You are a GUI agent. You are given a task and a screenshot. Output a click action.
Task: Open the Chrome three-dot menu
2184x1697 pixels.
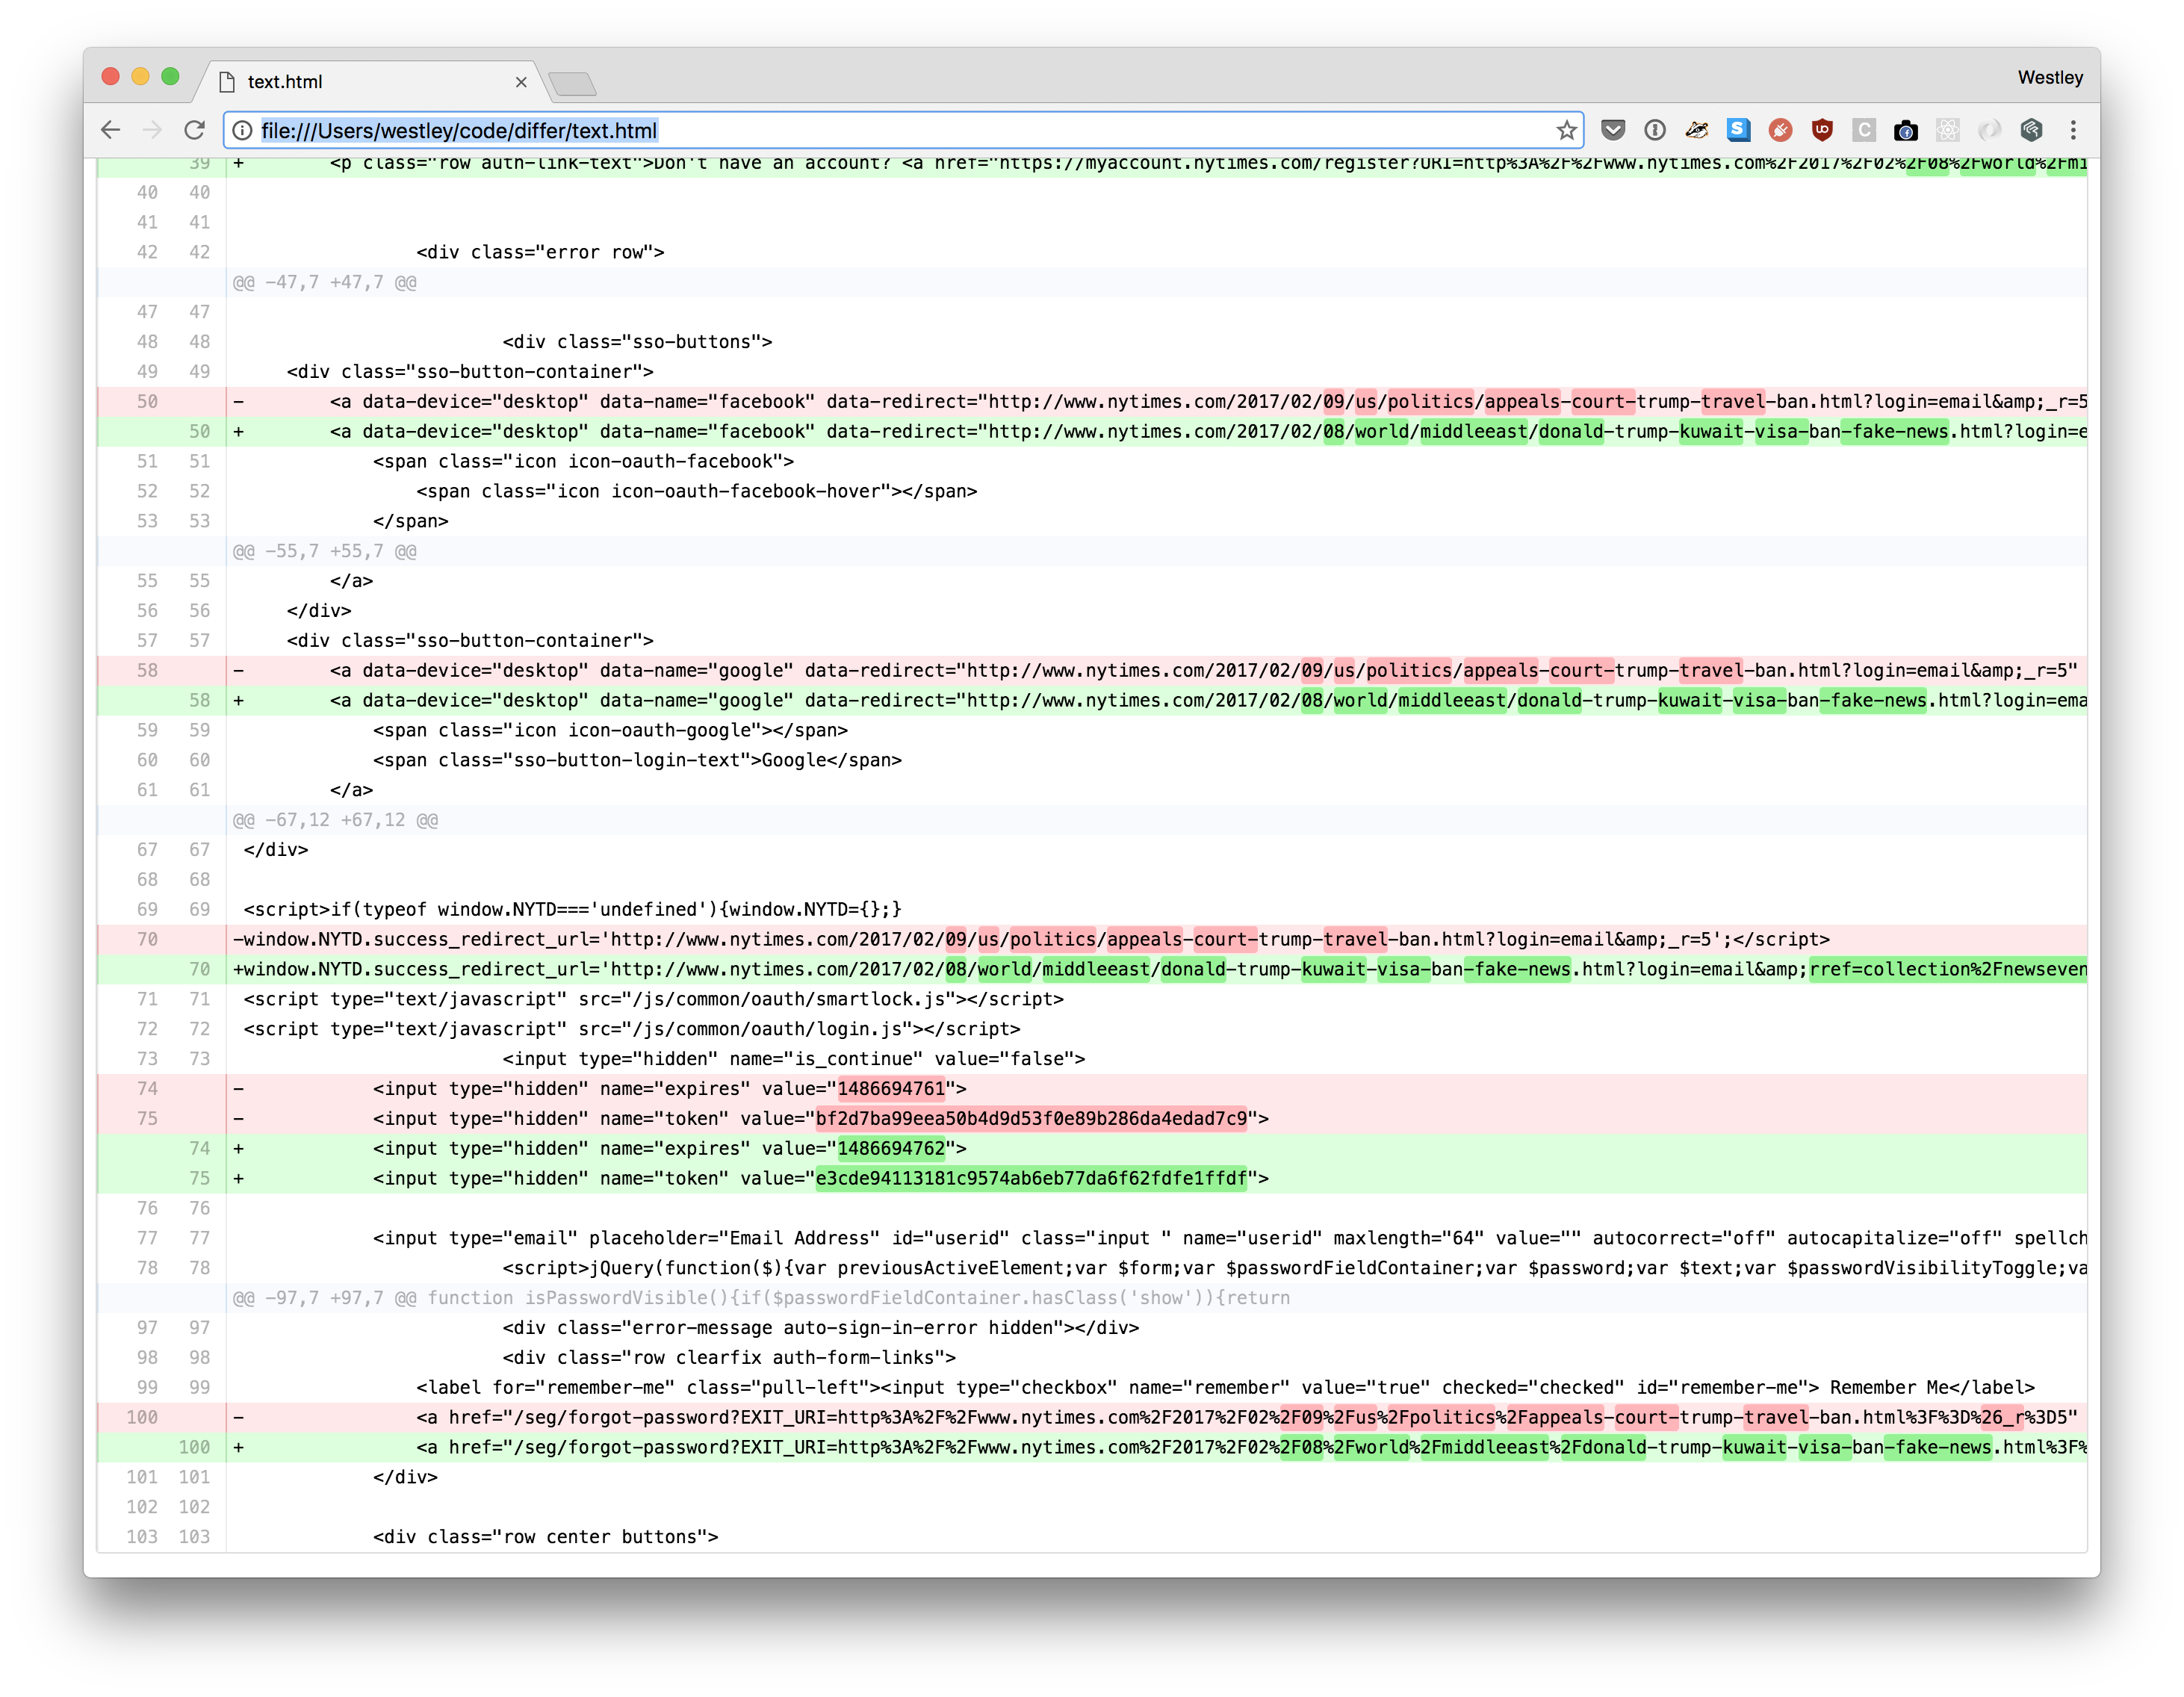tap(2073, 130)
